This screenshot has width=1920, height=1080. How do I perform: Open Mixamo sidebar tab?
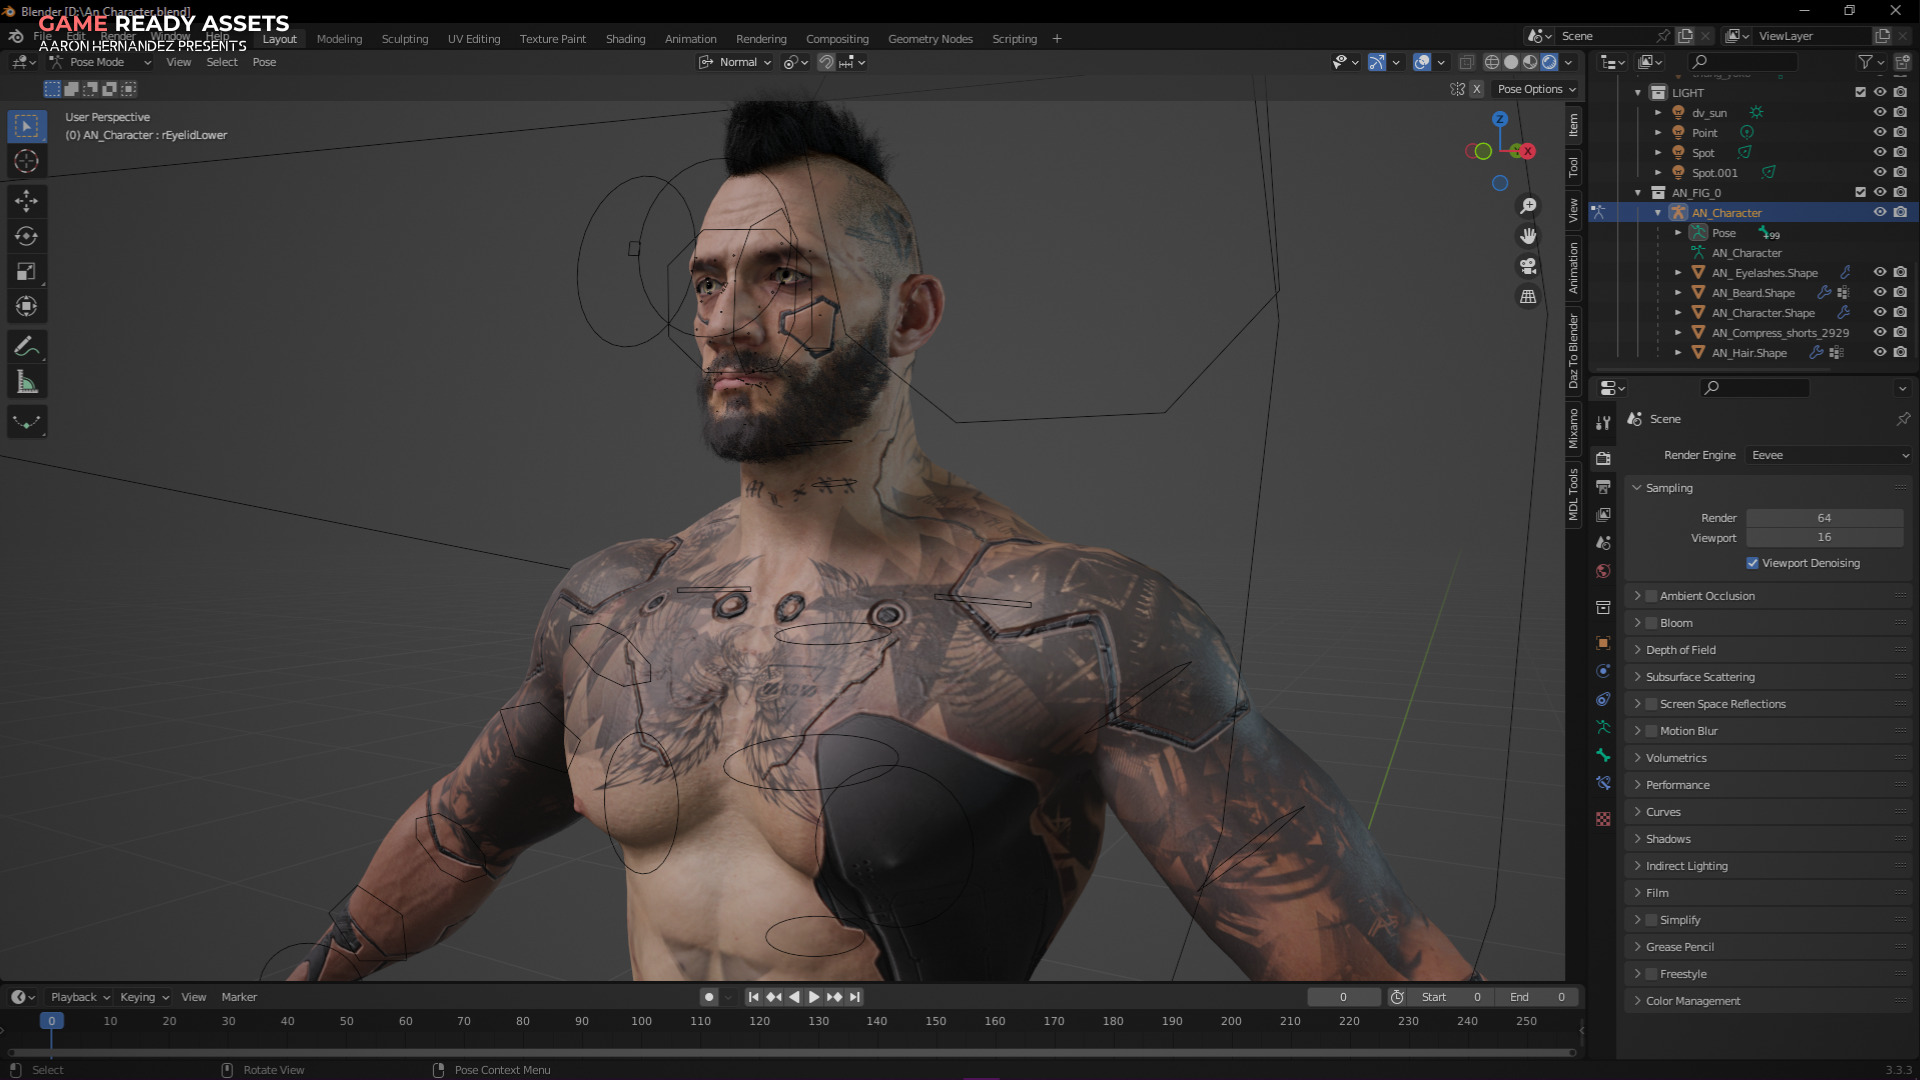pos(1574,428)
